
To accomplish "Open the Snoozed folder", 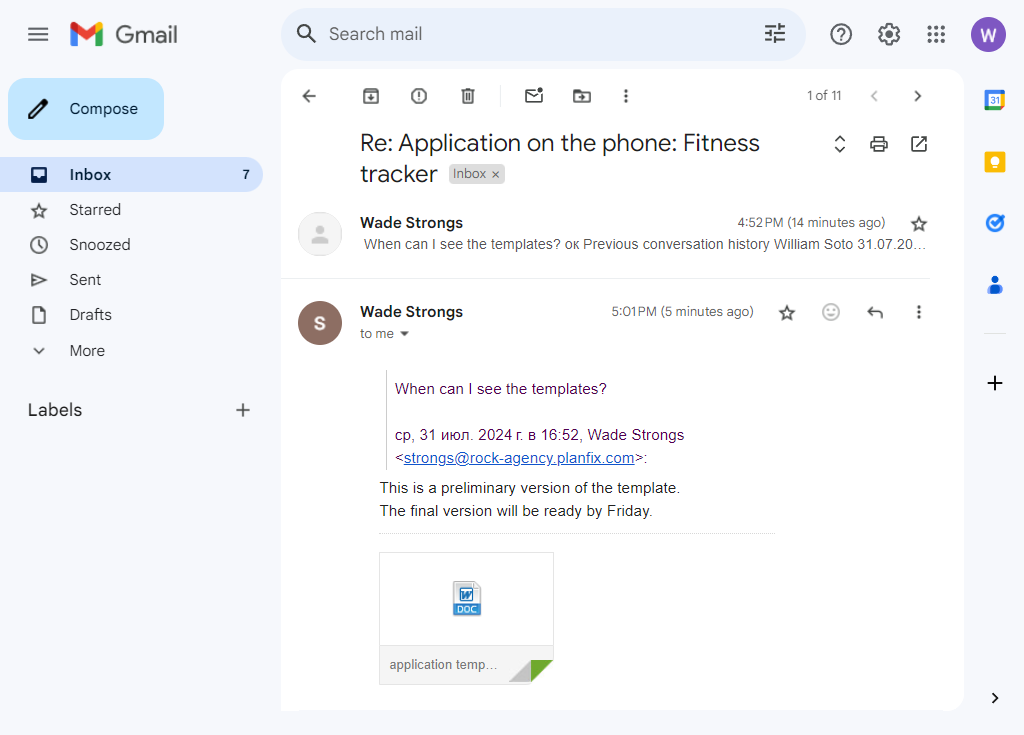I will tap(131, 244).
